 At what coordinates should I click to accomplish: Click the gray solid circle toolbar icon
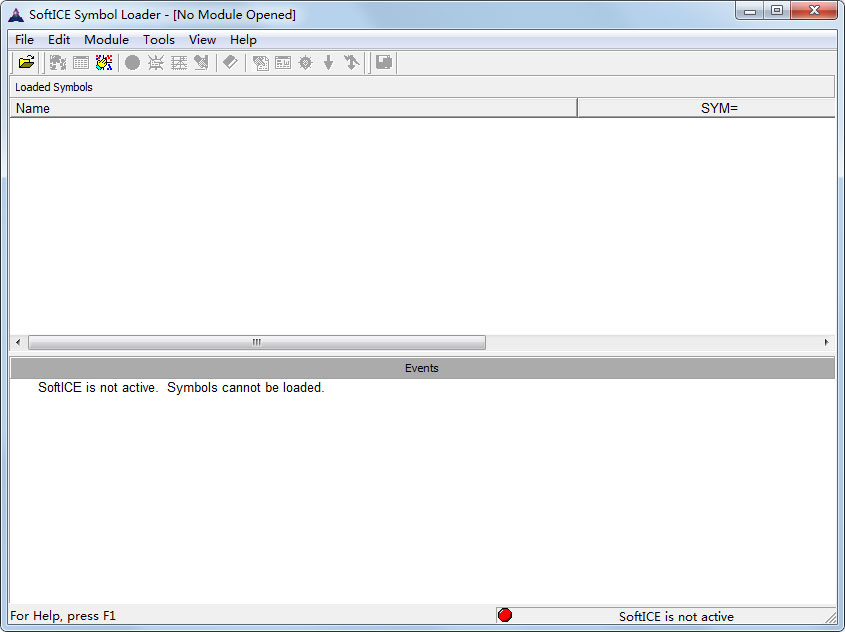[x=133, y=62]
